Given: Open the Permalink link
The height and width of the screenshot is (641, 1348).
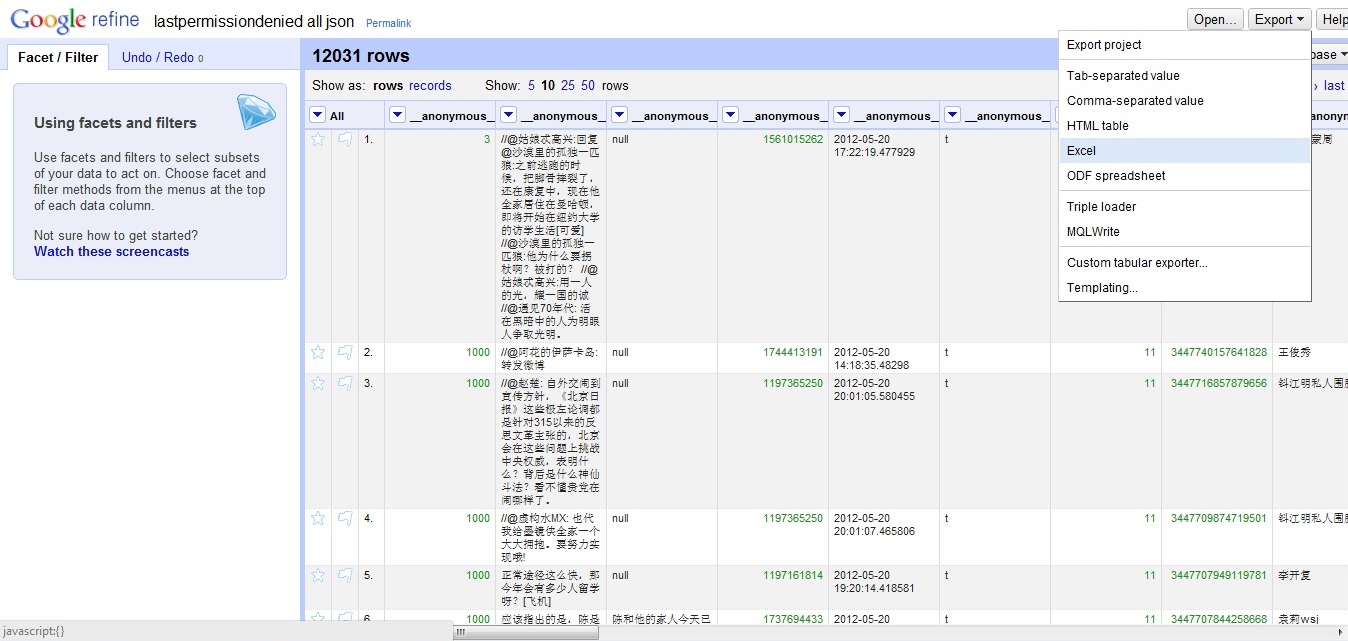Looking at the screenshot, I should click(x=388, y=23).
